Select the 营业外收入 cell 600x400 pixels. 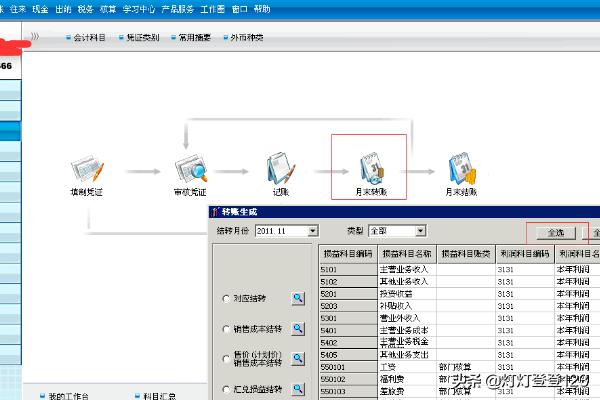[x=407, y=318]
